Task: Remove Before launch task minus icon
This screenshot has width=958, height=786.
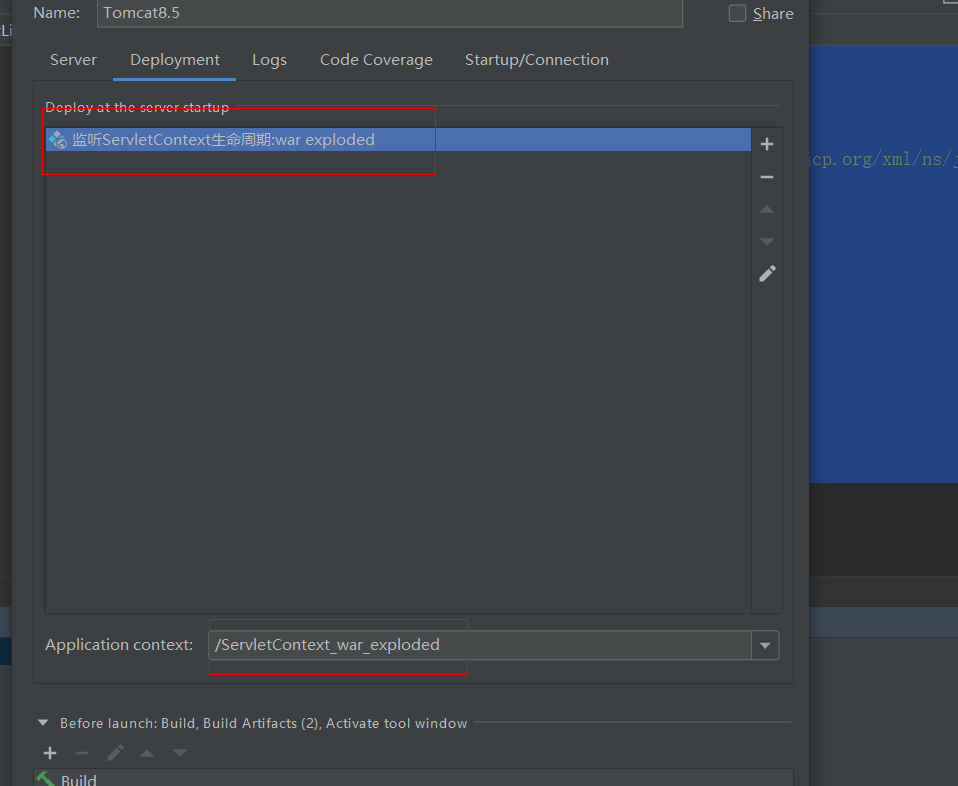Action: point(82,753)
